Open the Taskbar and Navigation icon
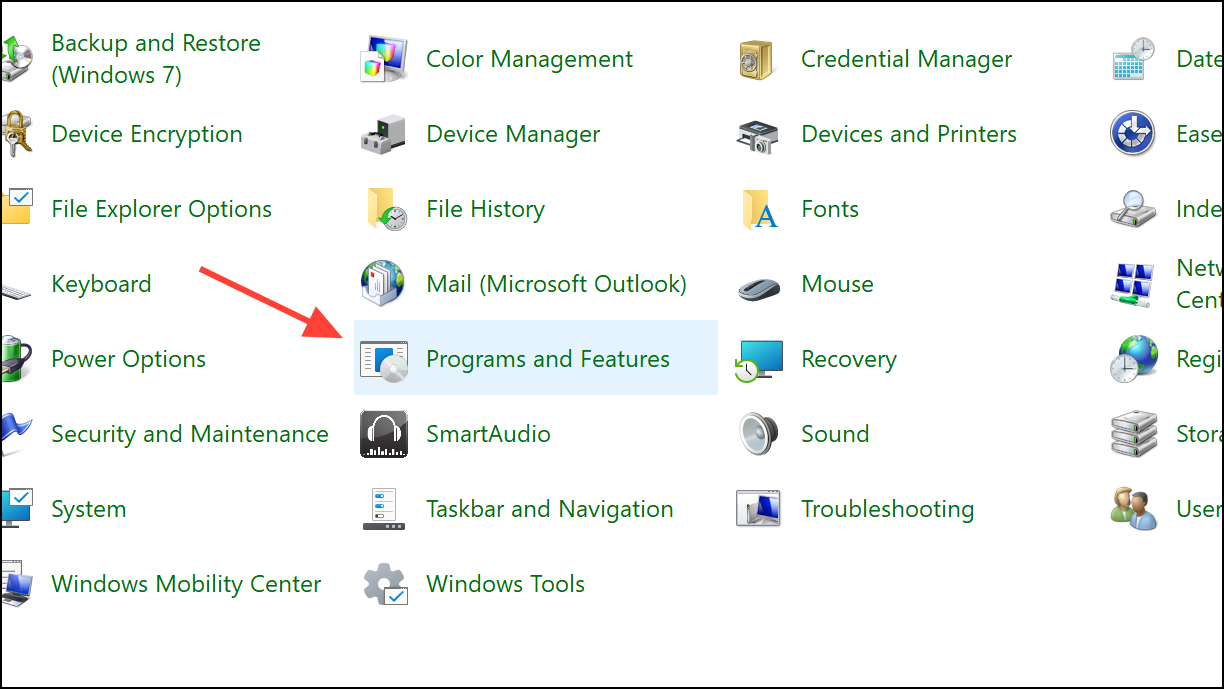 coord(384,509)
